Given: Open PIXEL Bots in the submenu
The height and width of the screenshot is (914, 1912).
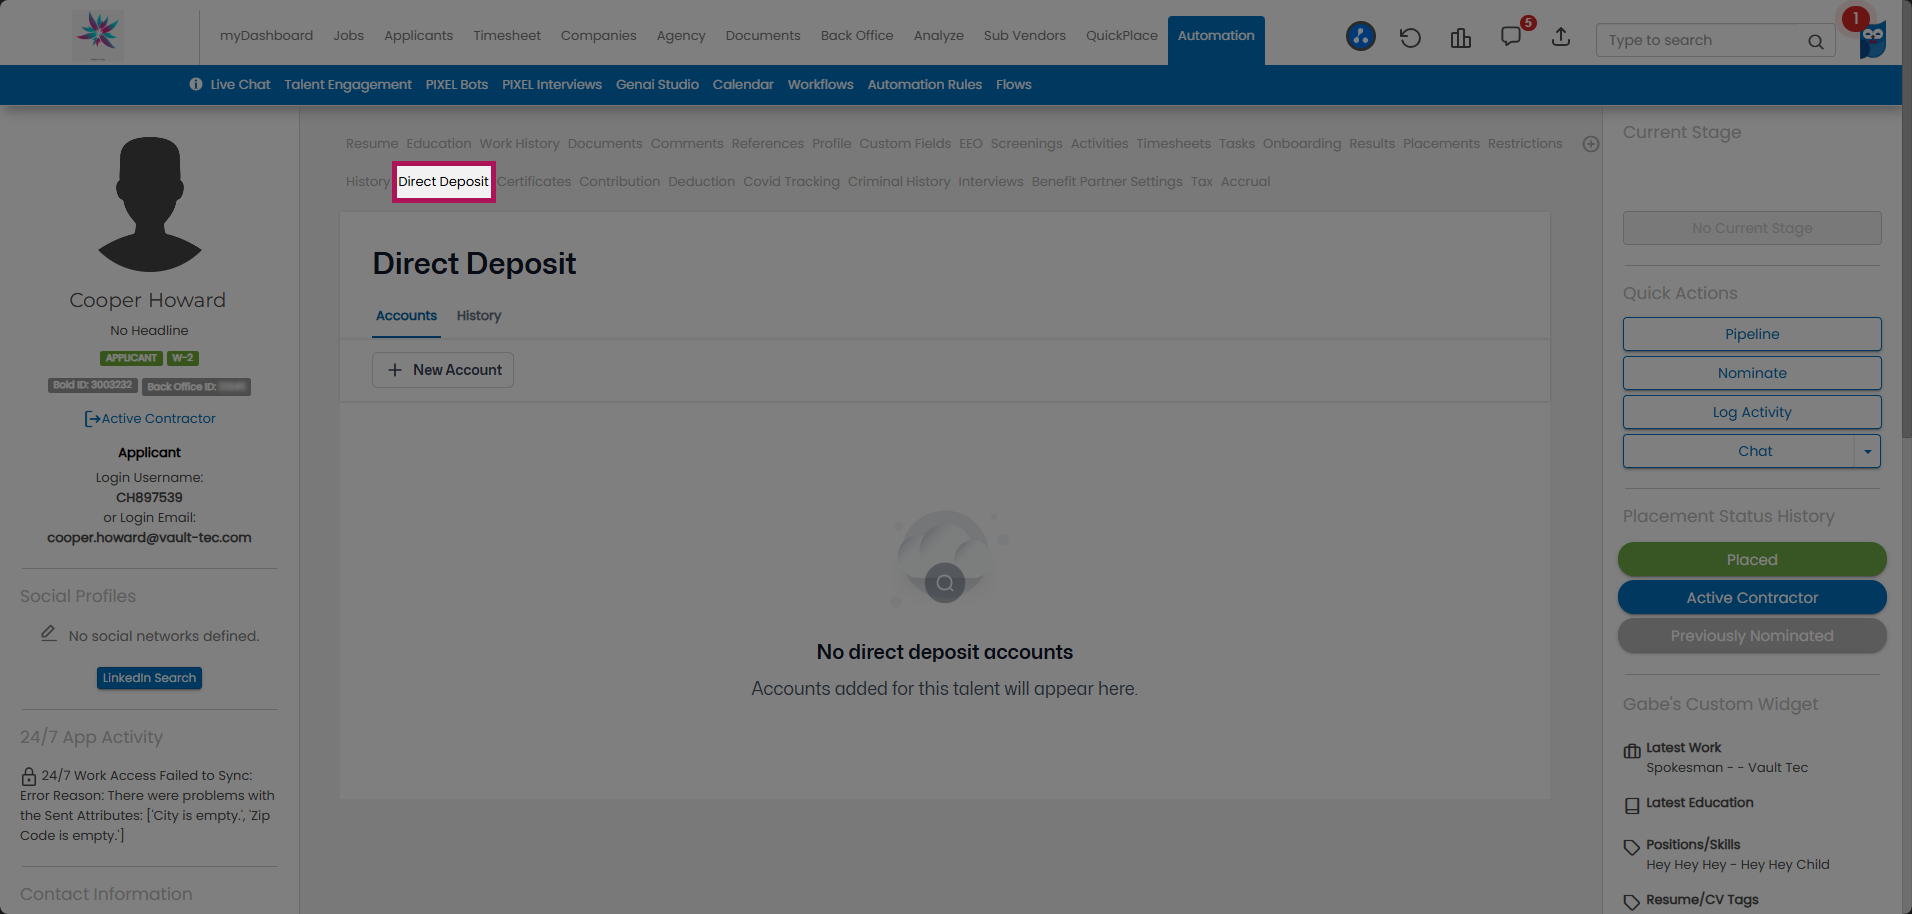Looking at the screenshot, I should coord(457,85).
